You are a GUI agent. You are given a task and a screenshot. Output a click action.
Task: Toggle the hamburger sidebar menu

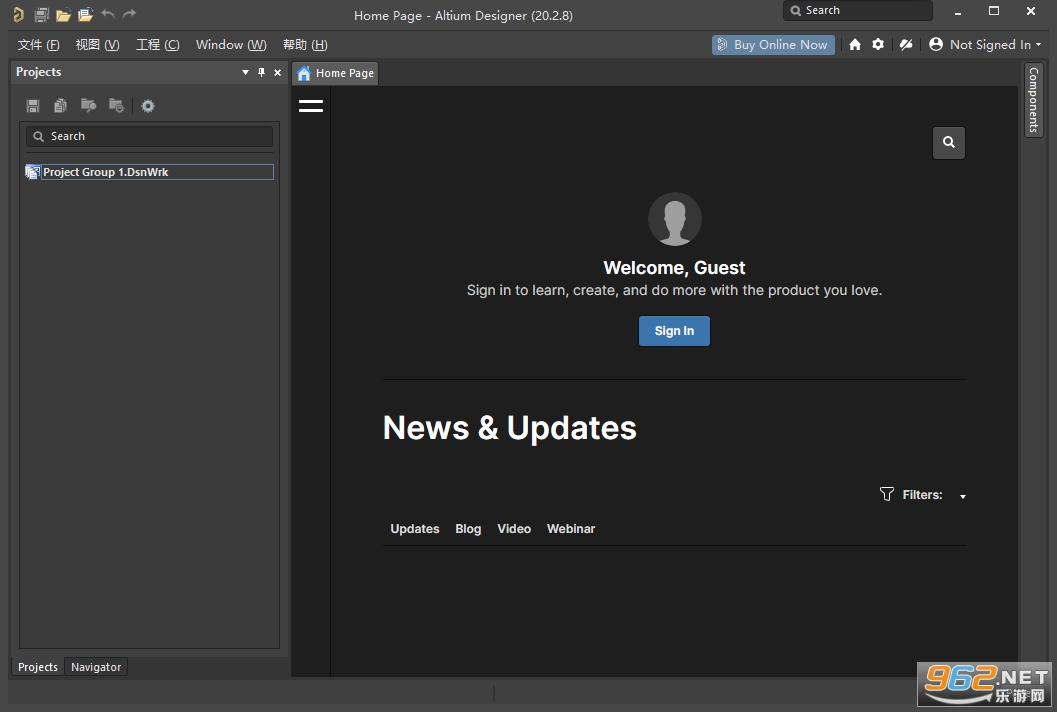coord(311,106)
